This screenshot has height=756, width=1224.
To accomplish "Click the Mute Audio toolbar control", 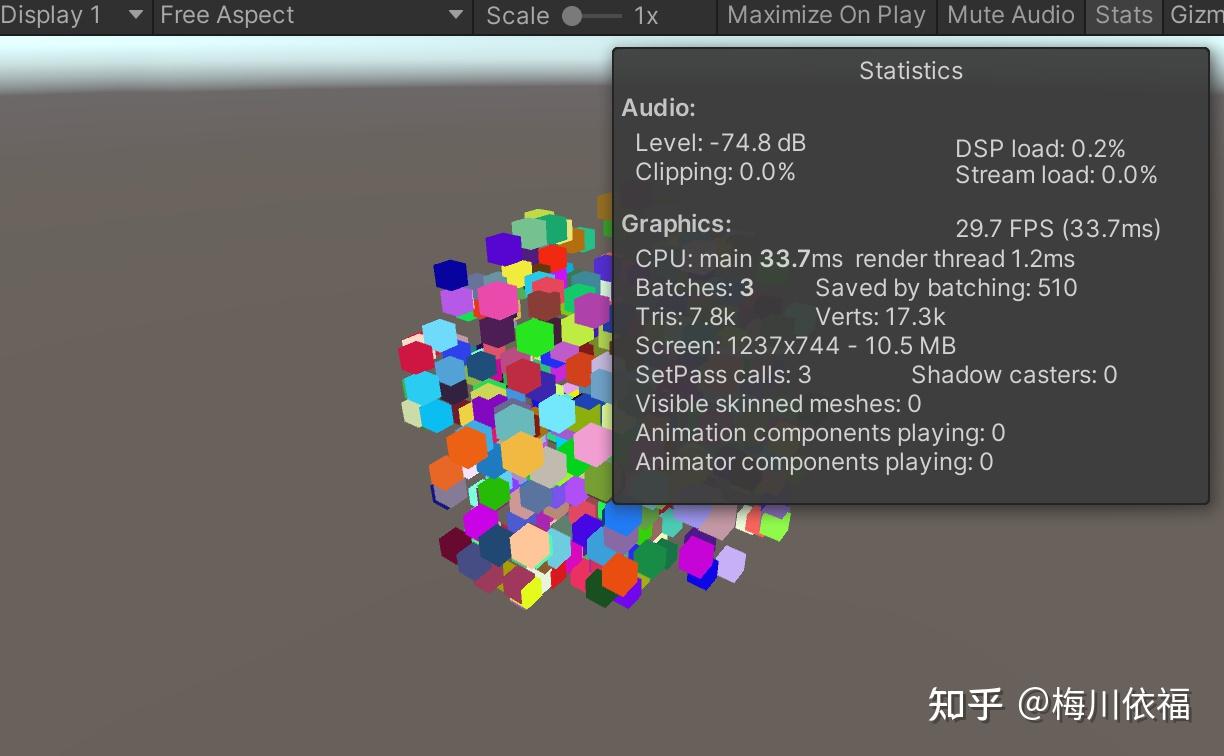I will (1010, 15).
